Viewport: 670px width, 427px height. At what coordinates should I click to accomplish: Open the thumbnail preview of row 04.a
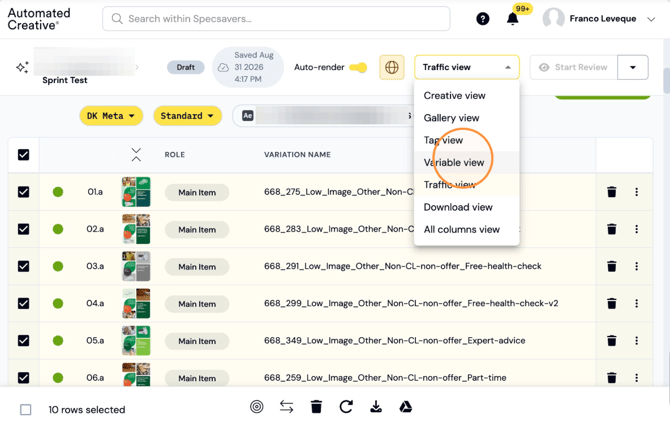click(136, 303)
